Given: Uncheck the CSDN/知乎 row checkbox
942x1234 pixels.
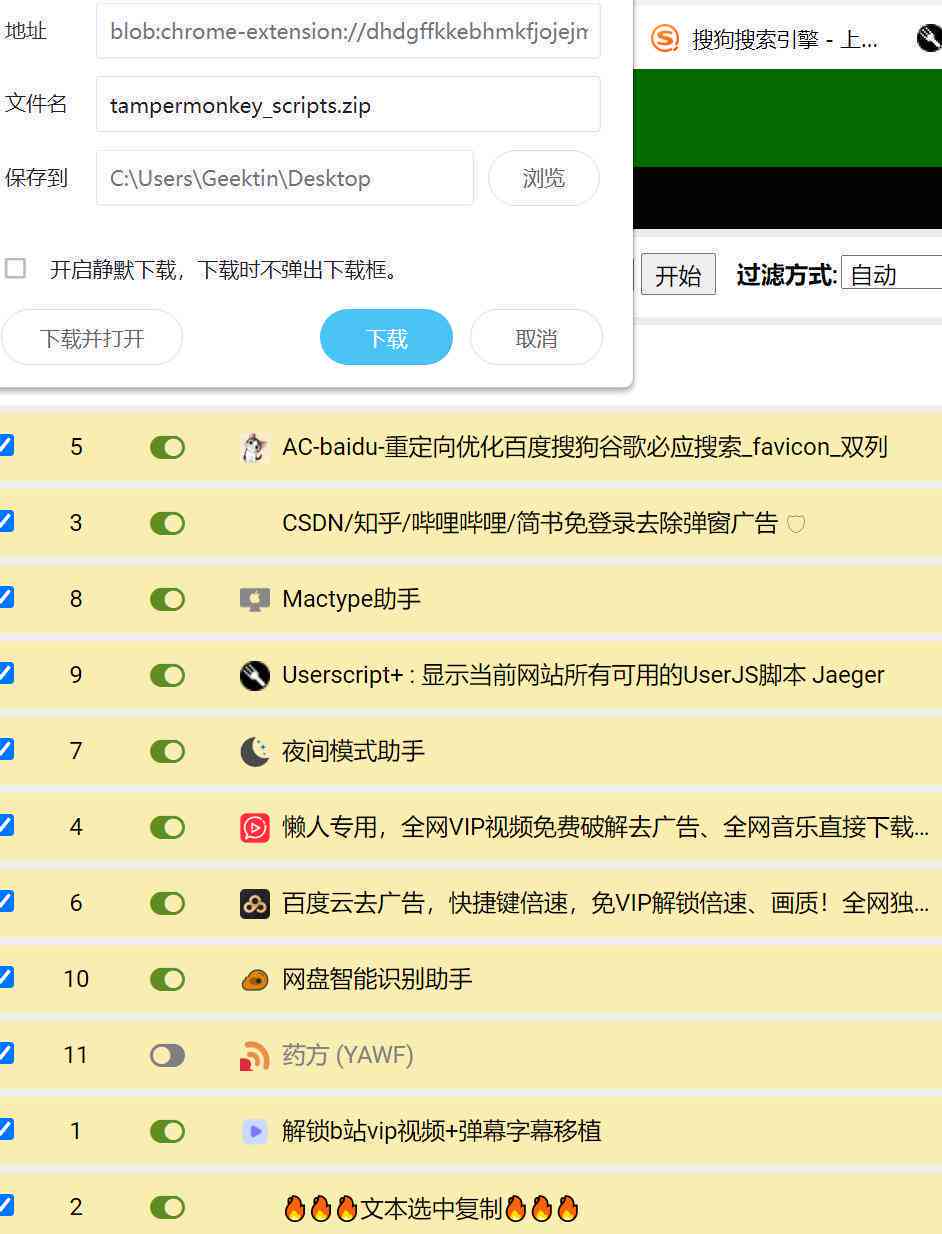Looking at the screenshot, I should point(5,521).
